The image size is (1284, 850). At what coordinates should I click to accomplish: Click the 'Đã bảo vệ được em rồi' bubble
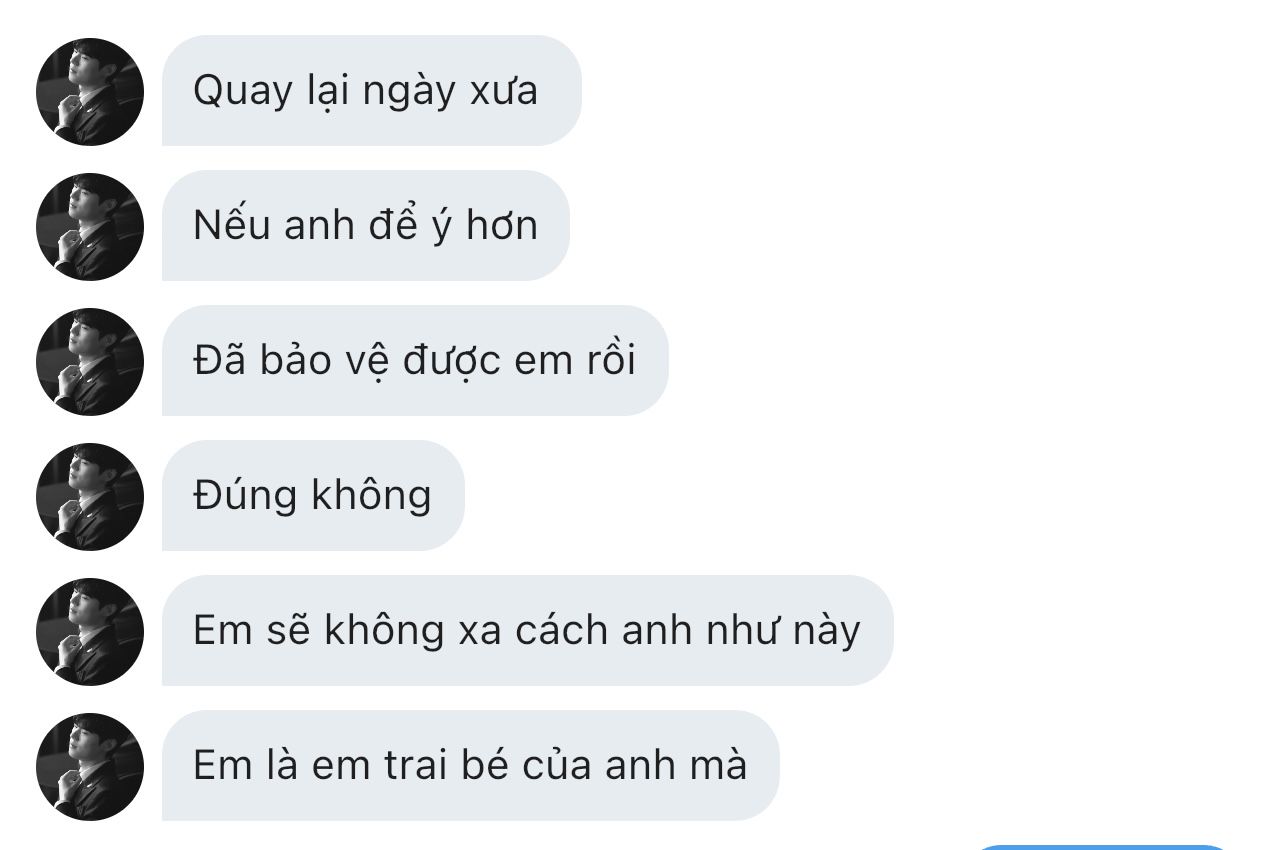tap(415, 361)
